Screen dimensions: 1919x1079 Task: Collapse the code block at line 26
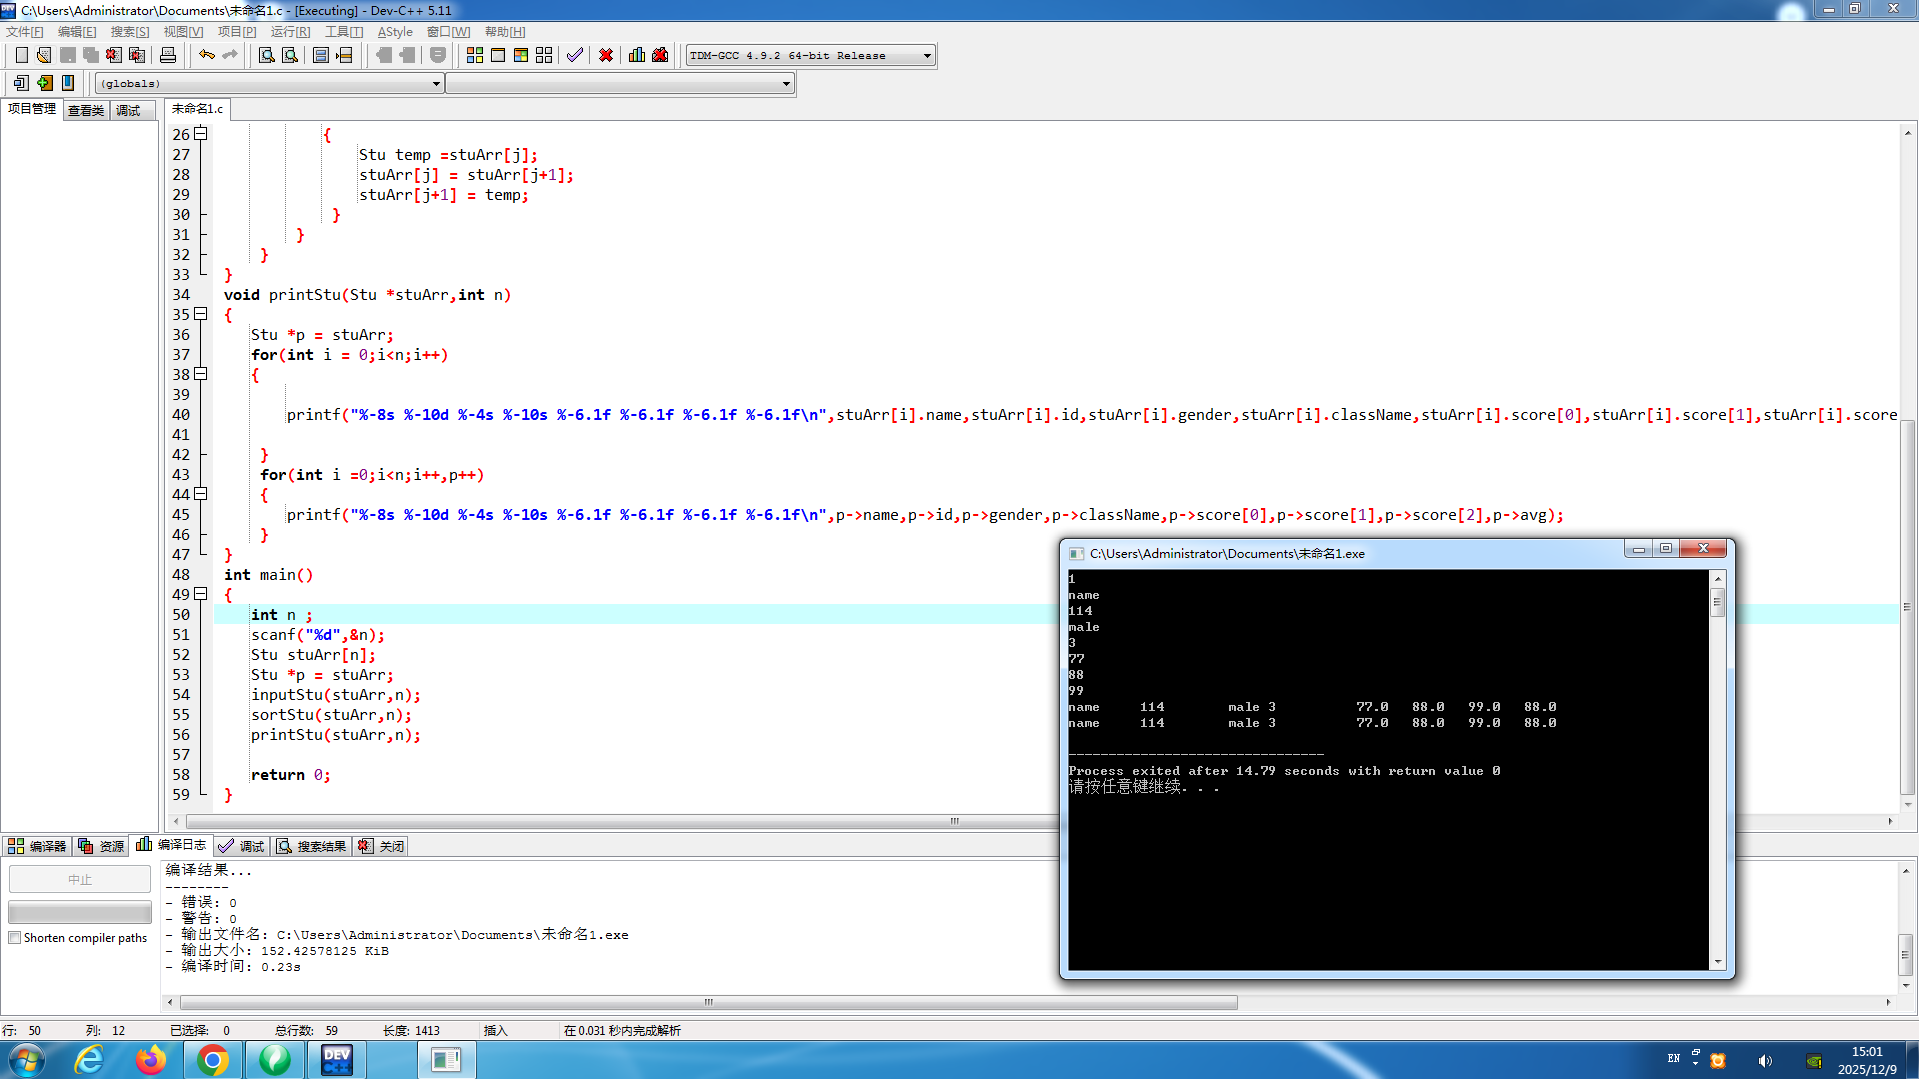(201, 134)
